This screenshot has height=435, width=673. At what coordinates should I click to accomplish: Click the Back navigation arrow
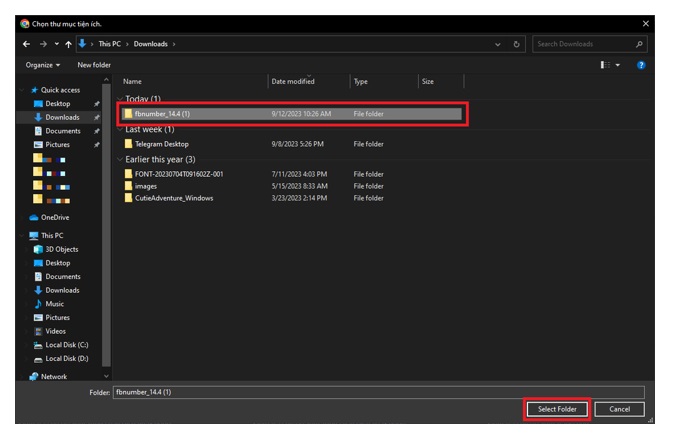pos(26,44)
